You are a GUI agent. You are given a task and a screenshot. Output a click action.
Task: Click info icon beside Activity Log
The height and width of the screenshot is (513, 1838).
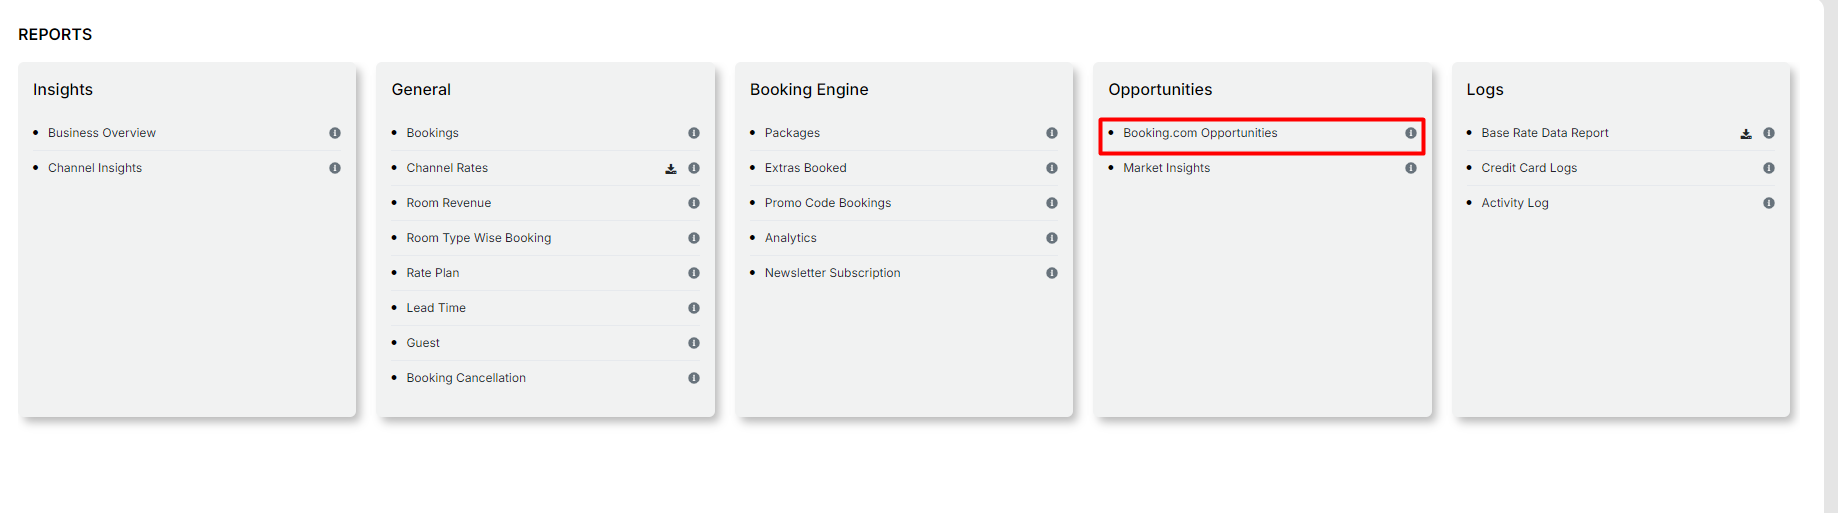pos(1769,203)
